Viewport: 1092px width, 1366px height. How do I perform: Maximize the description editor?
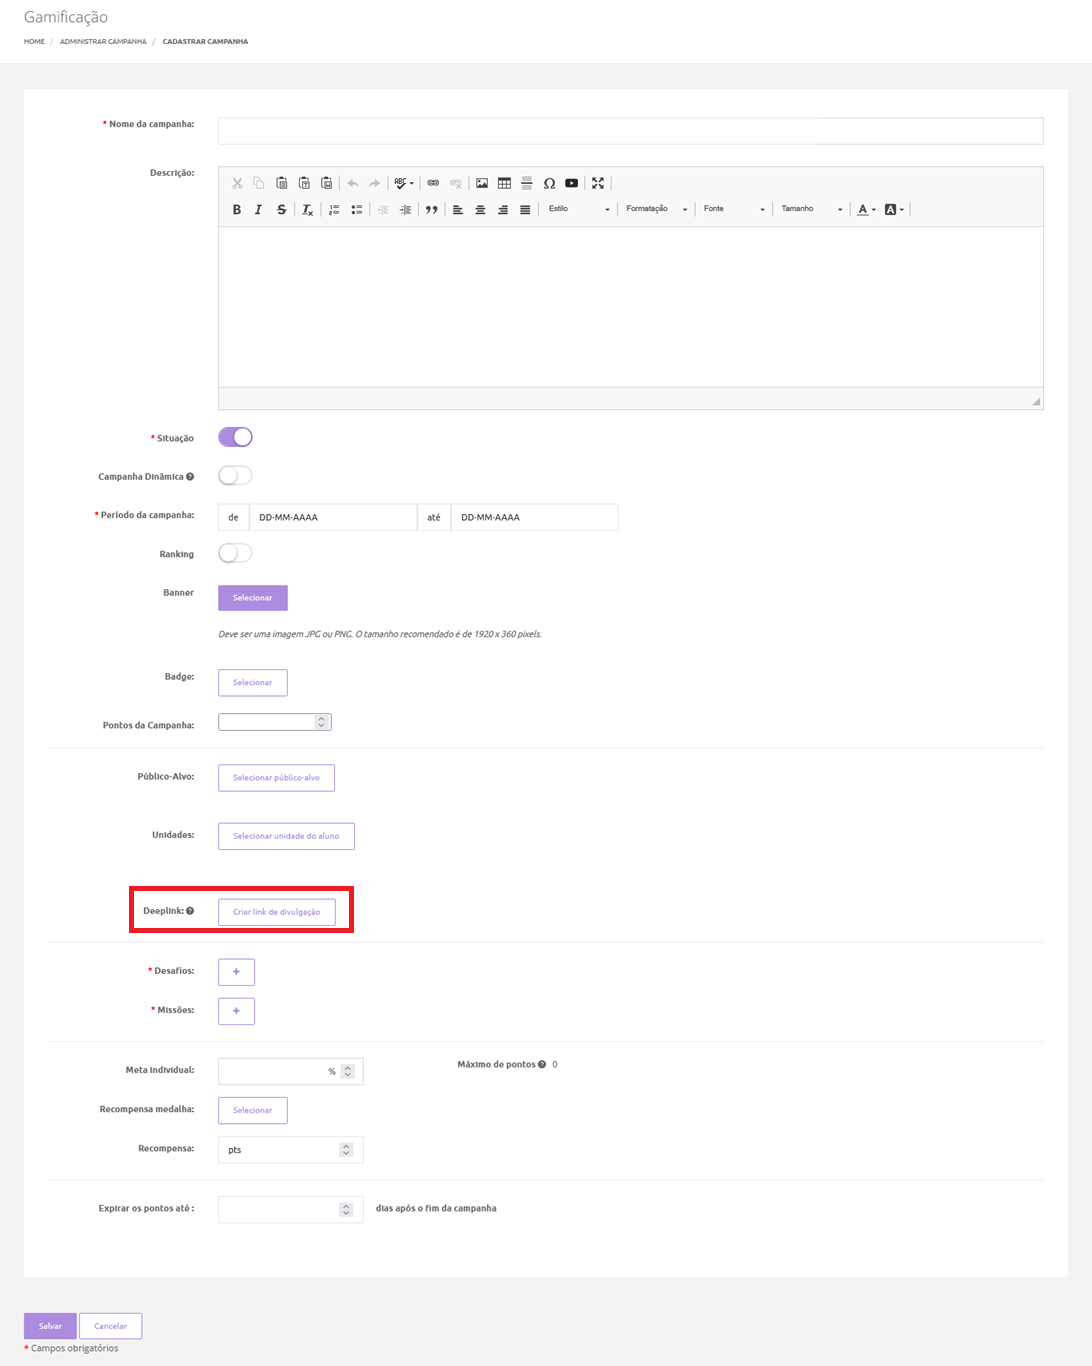[598, 183]
